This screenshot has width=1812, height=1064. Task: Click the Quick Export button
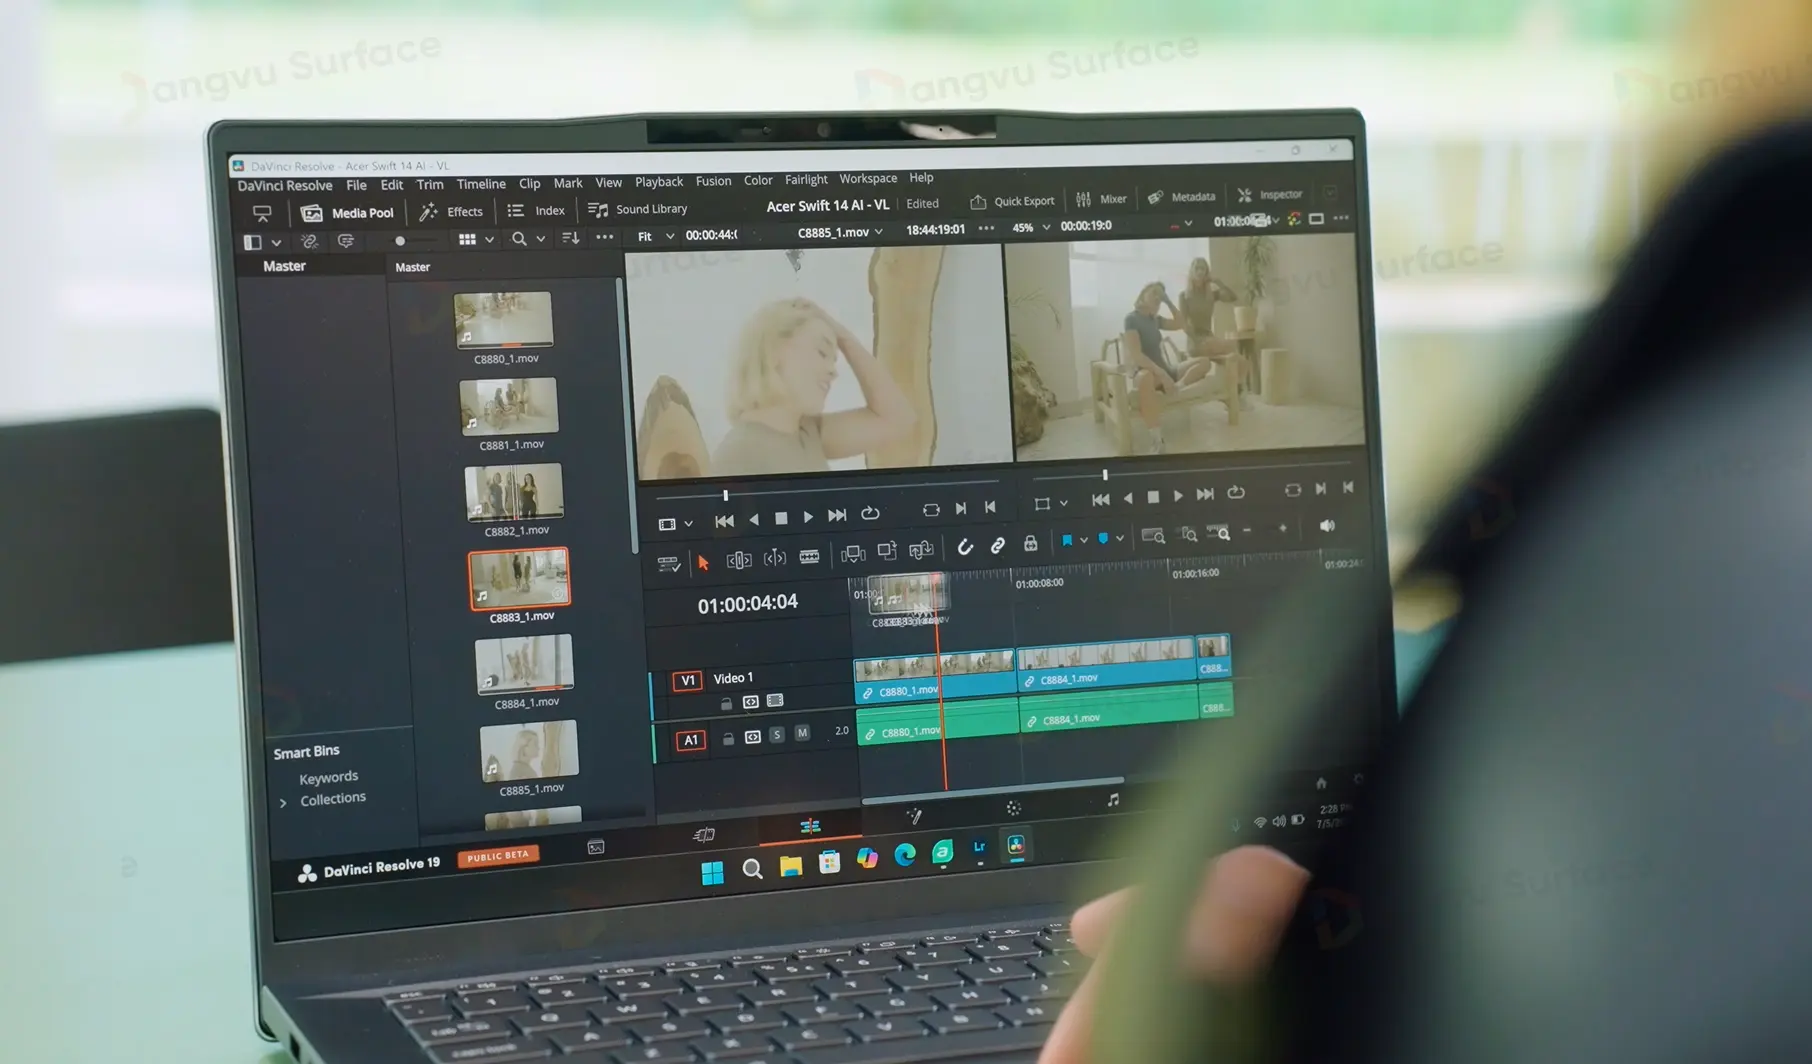pos(1012,201)
